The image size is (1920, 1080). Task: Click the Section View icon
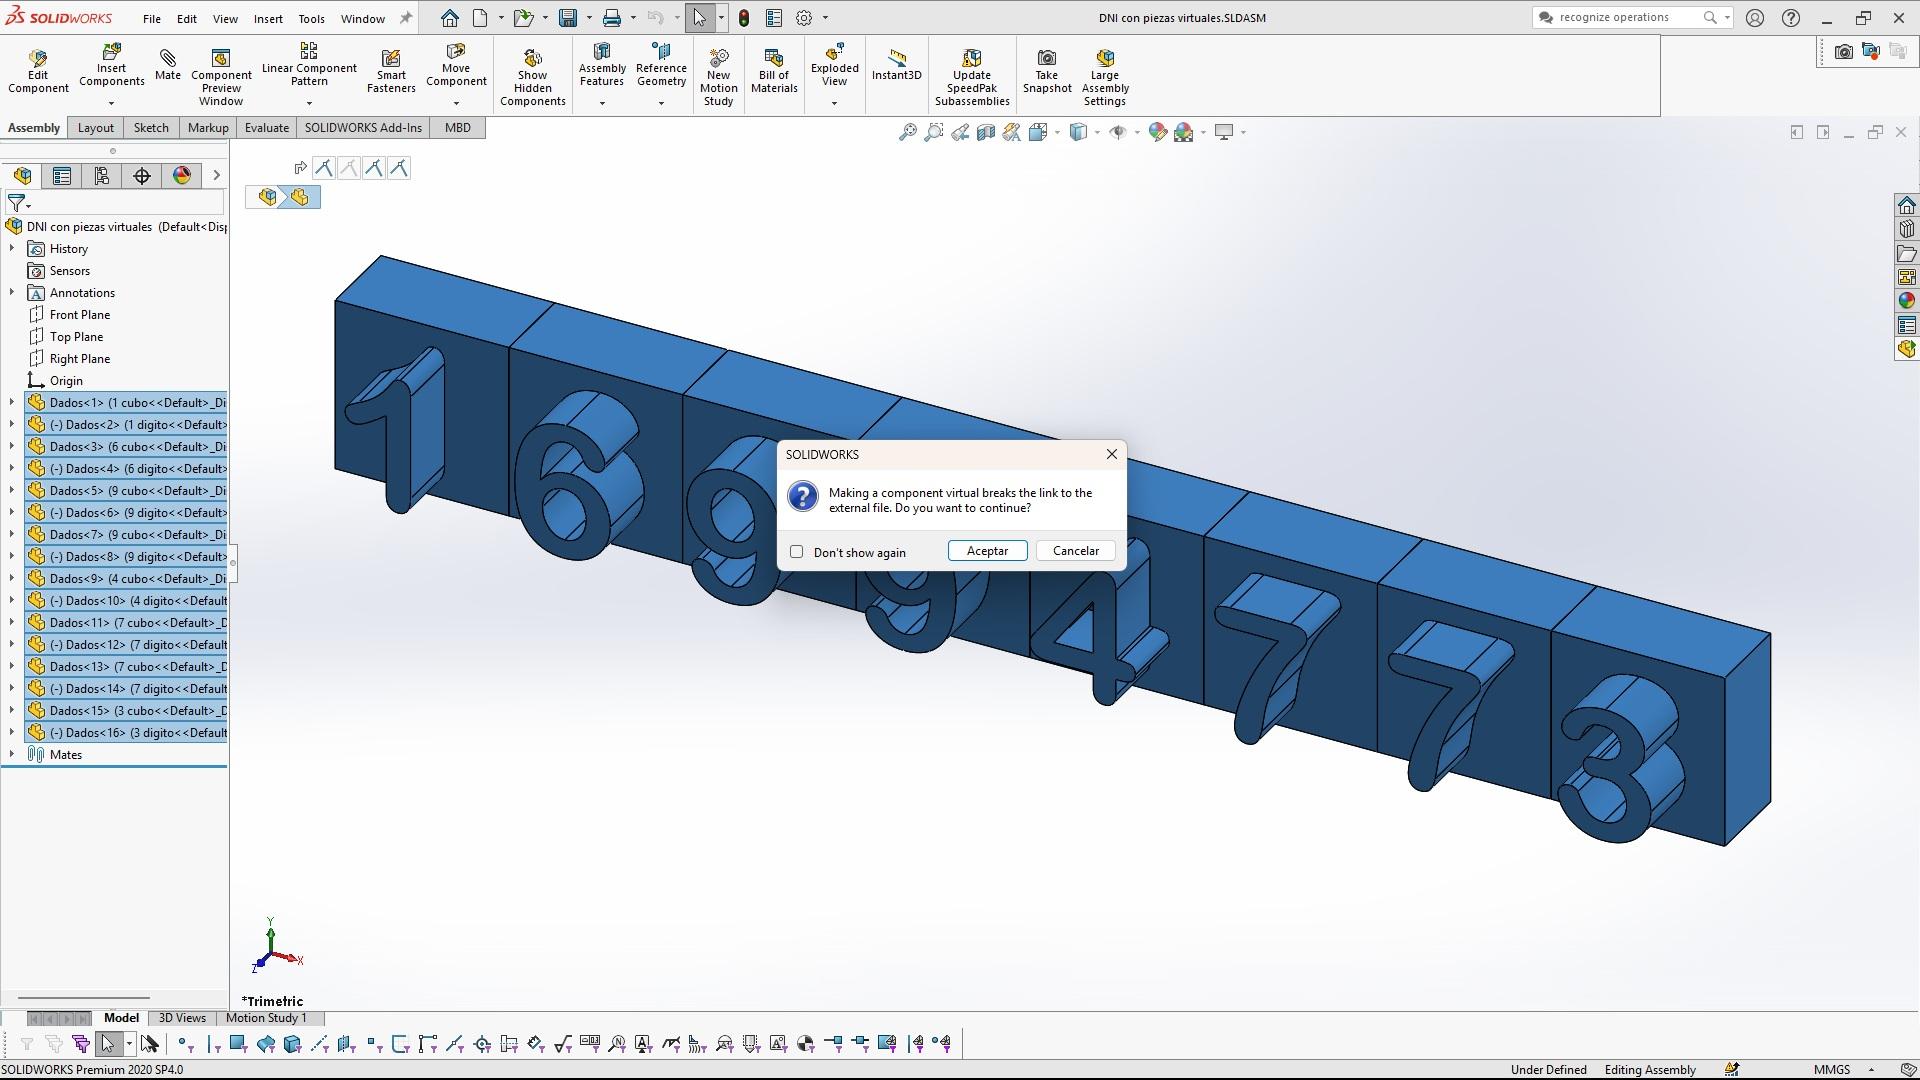[986, 132]
